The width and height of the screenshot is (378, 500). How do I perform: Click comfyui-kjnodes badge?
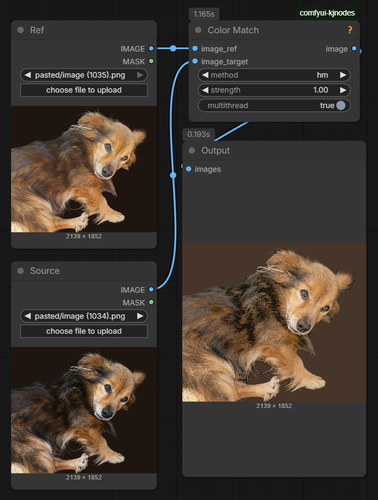pyautogui.click(x=327, y=13)
